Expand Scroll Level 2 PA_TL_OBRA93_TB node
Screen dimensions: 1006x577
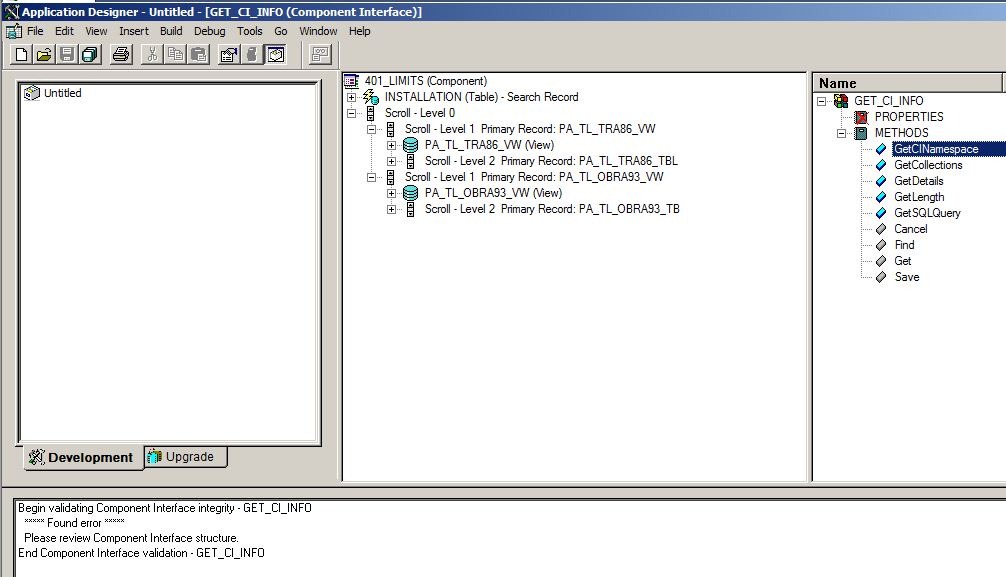click(x=391, y=209)
